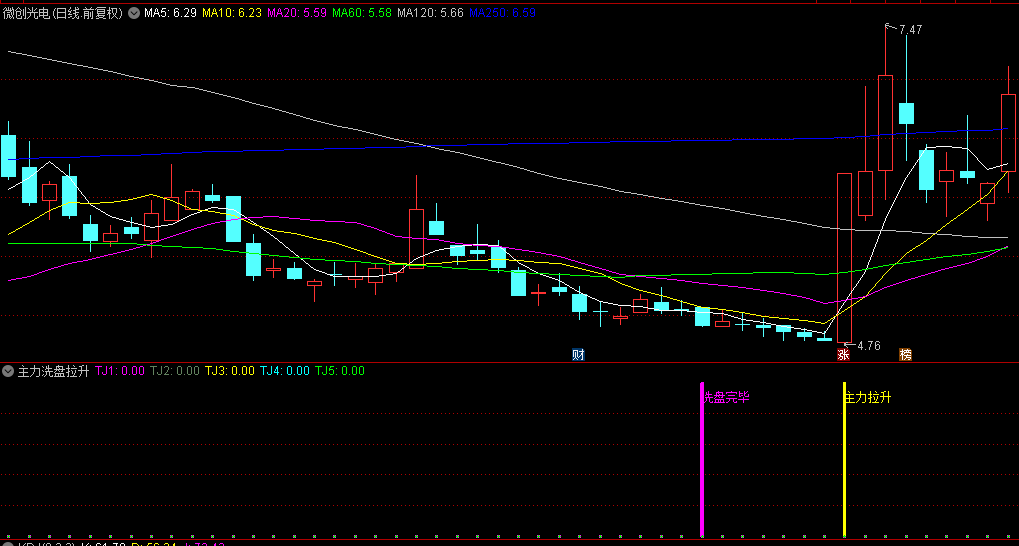Click the yellow 主力拉升 signal bar
Viewport: 1019px width, 546px height.
[844, 460]
